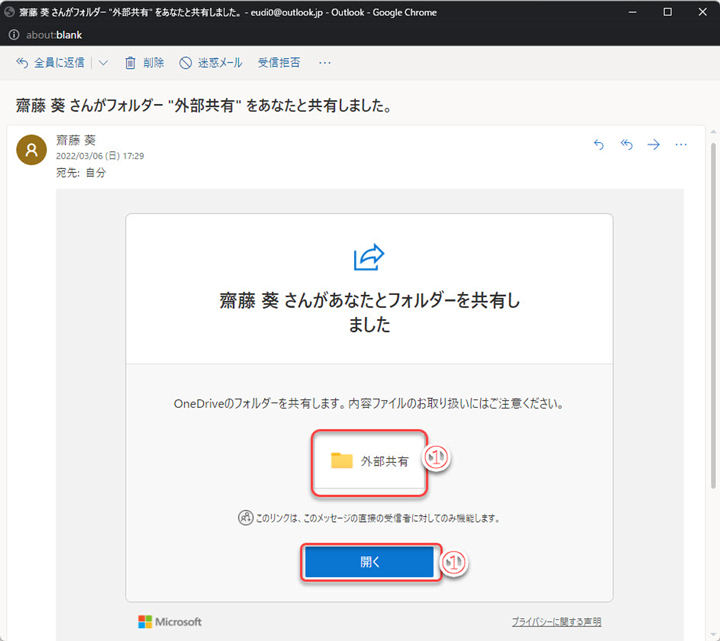Click the site info icon in address bar

(14, 35)
